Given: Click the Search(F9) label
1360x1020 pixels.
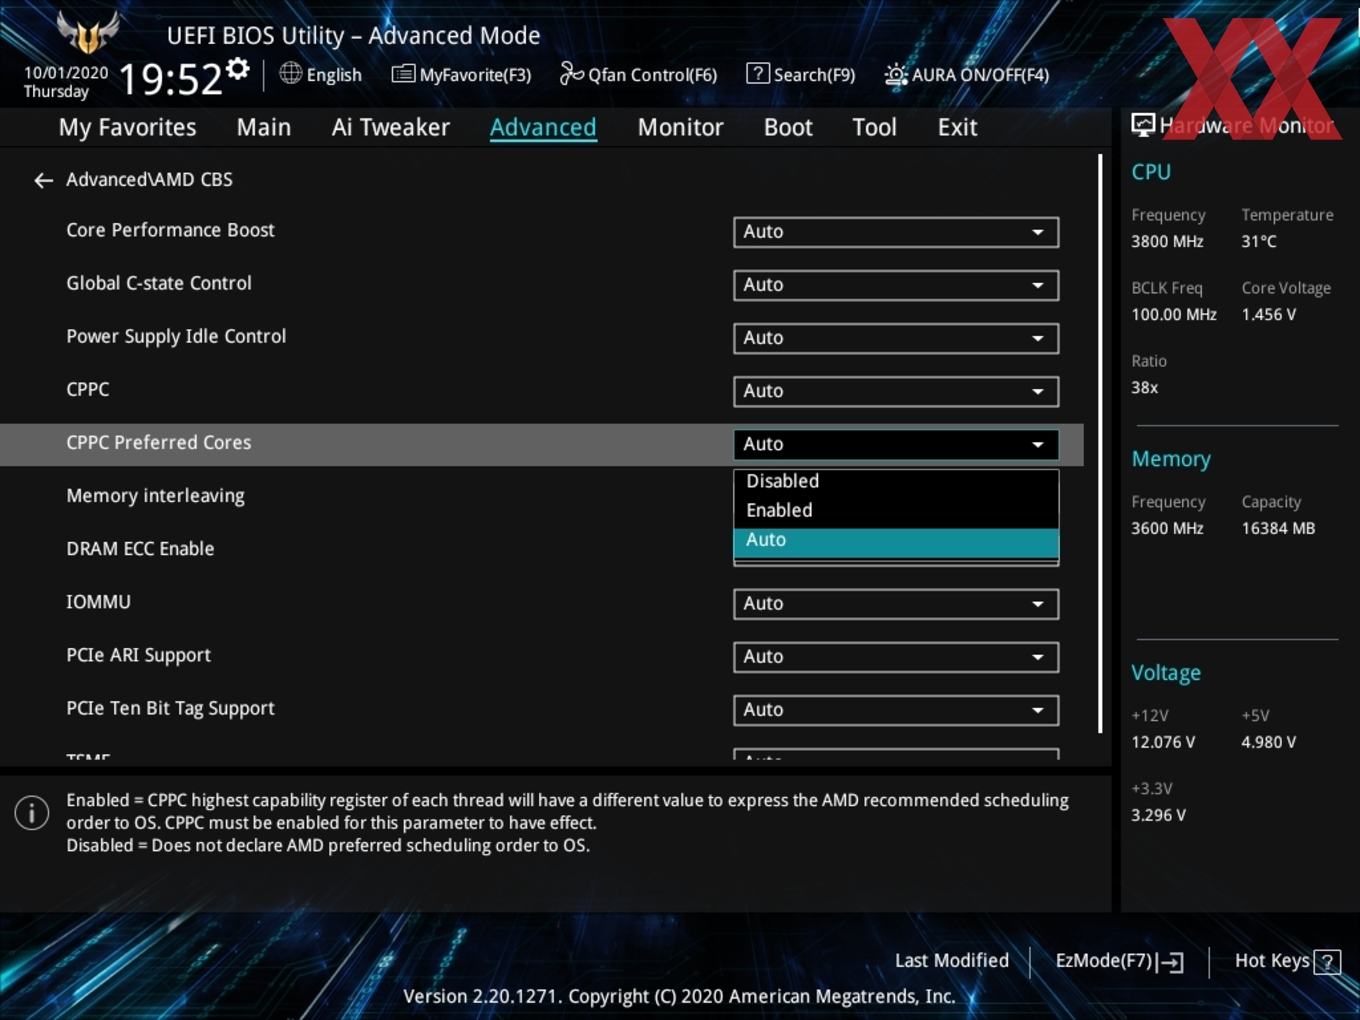Looking at the screenshot, I should [x=814, y=75].
